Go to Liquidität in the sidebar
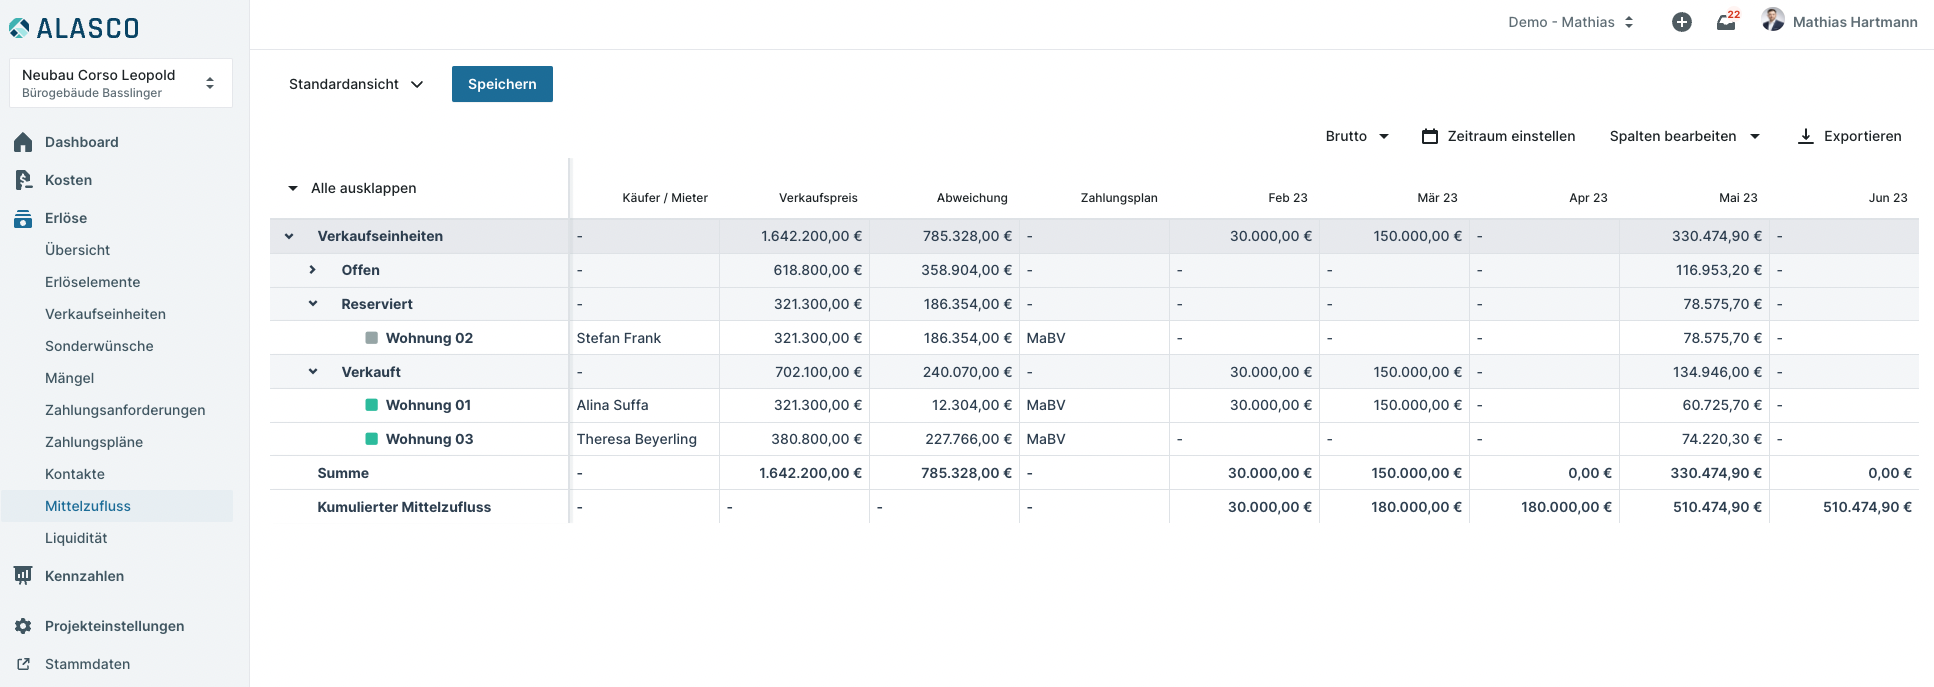The width and height of the screenshot is (1934, 687). [76, 538]
